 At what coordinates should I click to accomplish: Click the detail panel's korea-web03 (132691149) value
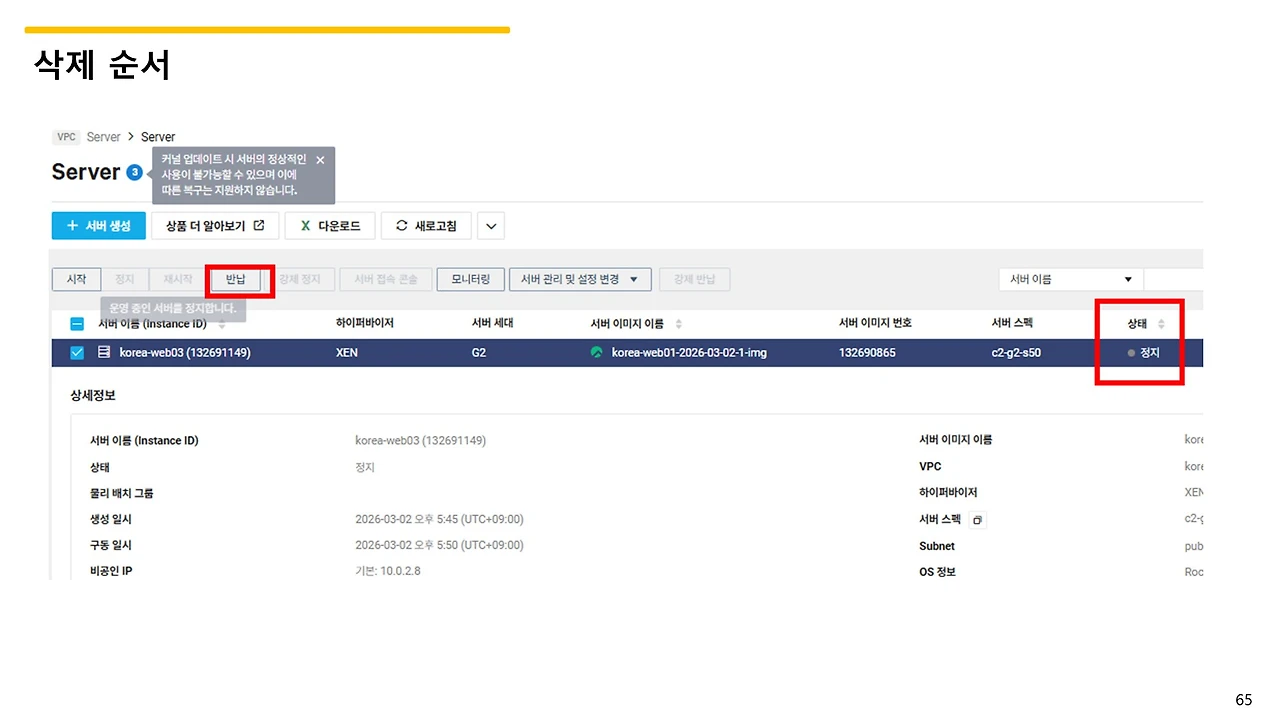[421, 440]
